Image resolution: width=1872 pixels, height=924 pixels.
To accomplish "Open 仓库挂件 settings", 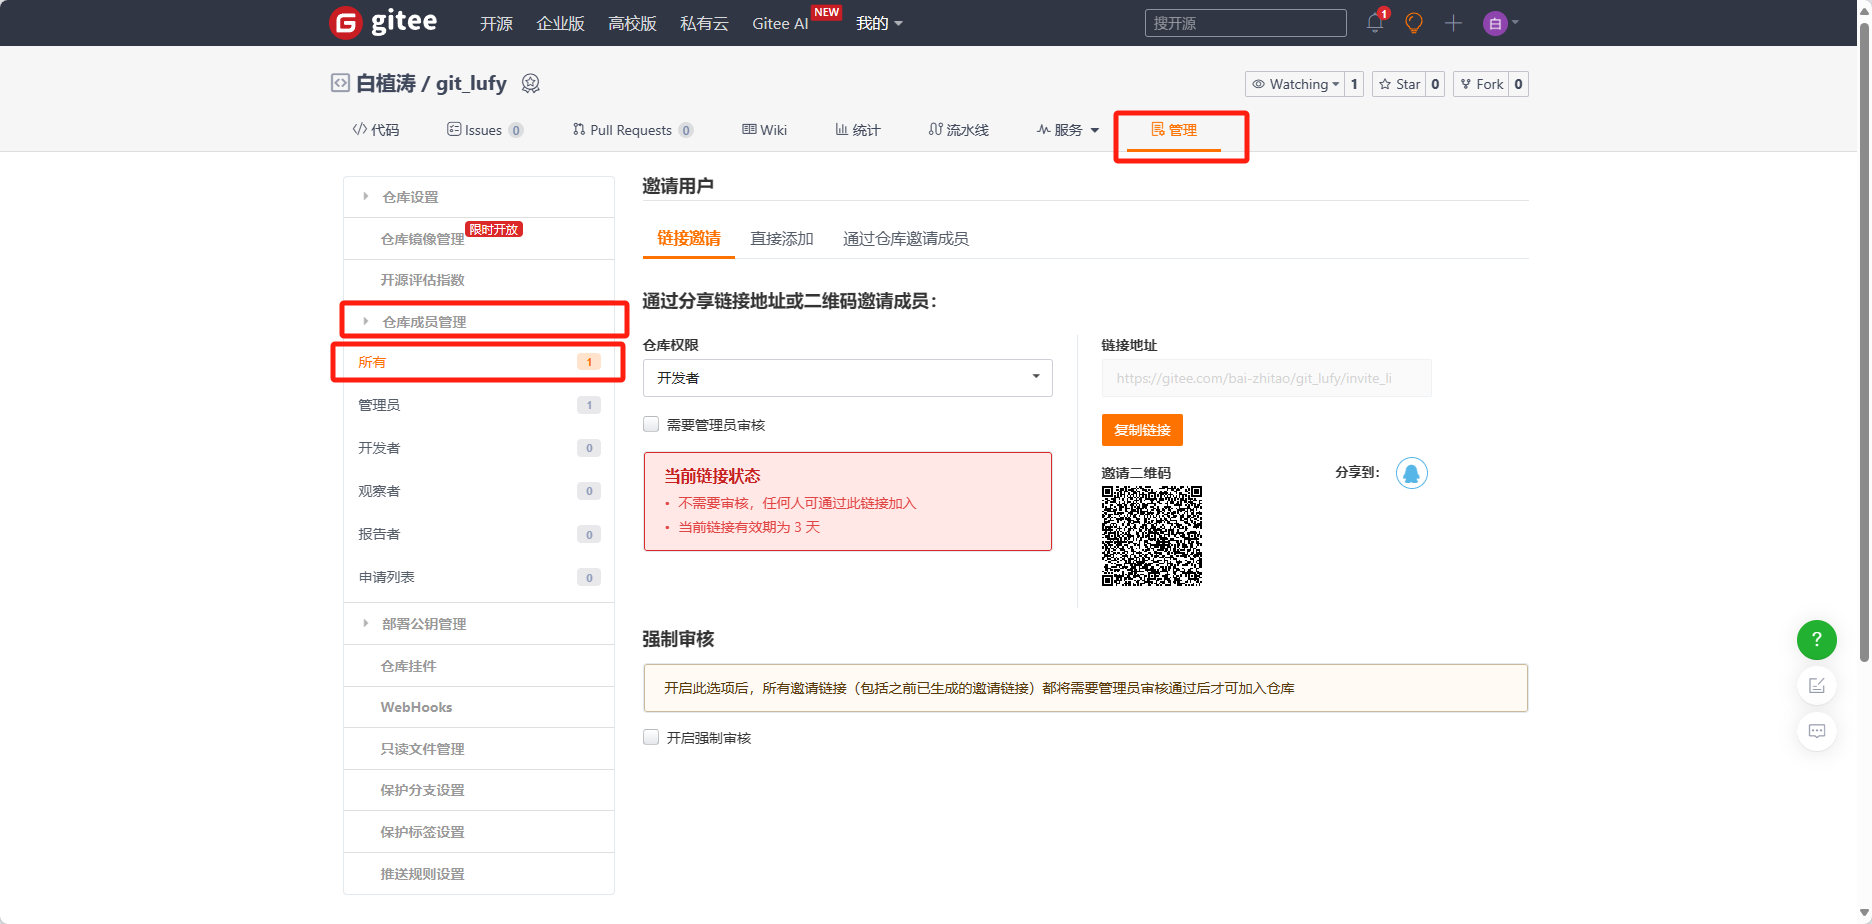I will coord(479,666).
